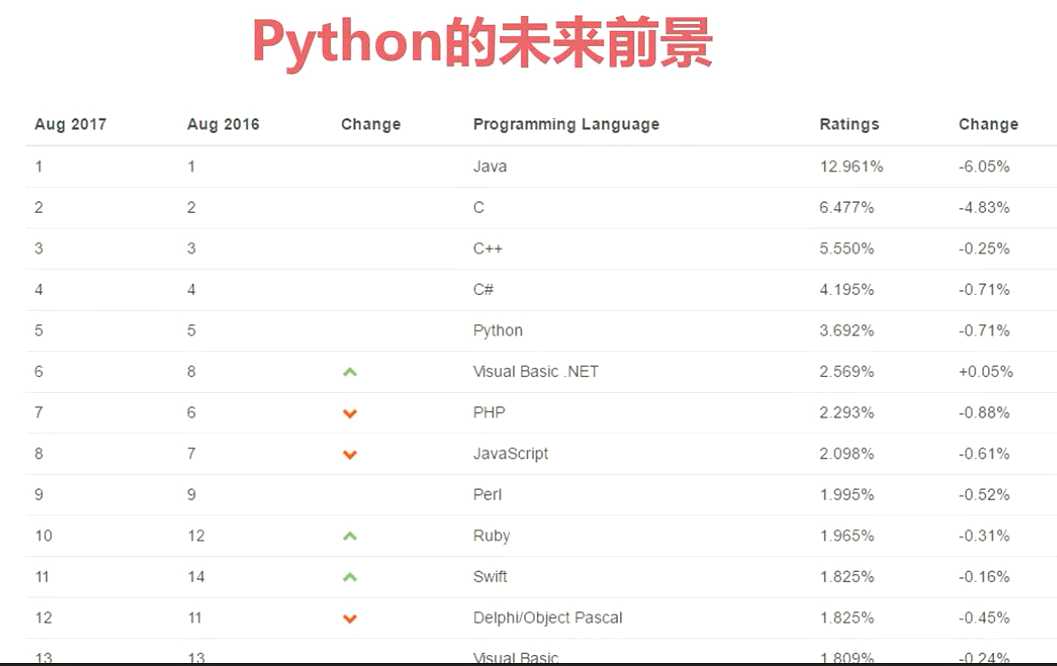This screenshot has width=1057, height=666.
Task: Click the green up arrow beside Ruby
Action: pos(350,536)
